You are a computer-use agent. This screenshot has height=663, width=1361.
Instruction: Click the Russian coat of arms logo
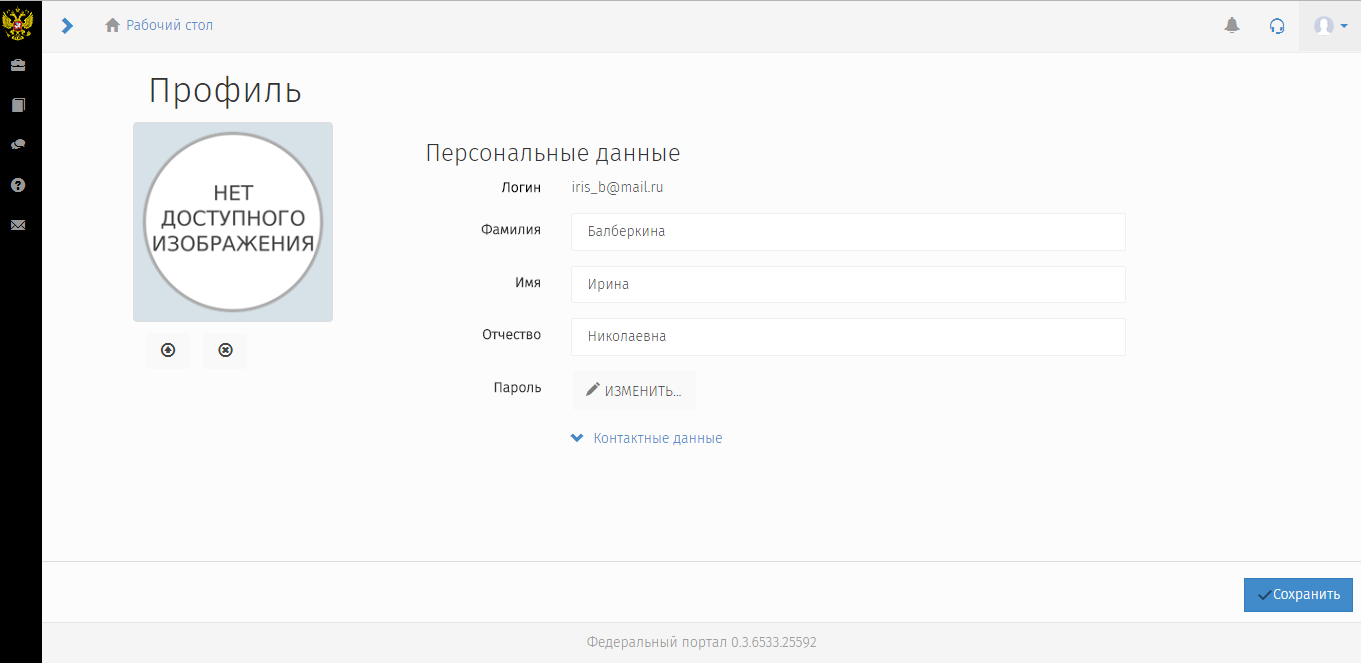coord(18,24)
